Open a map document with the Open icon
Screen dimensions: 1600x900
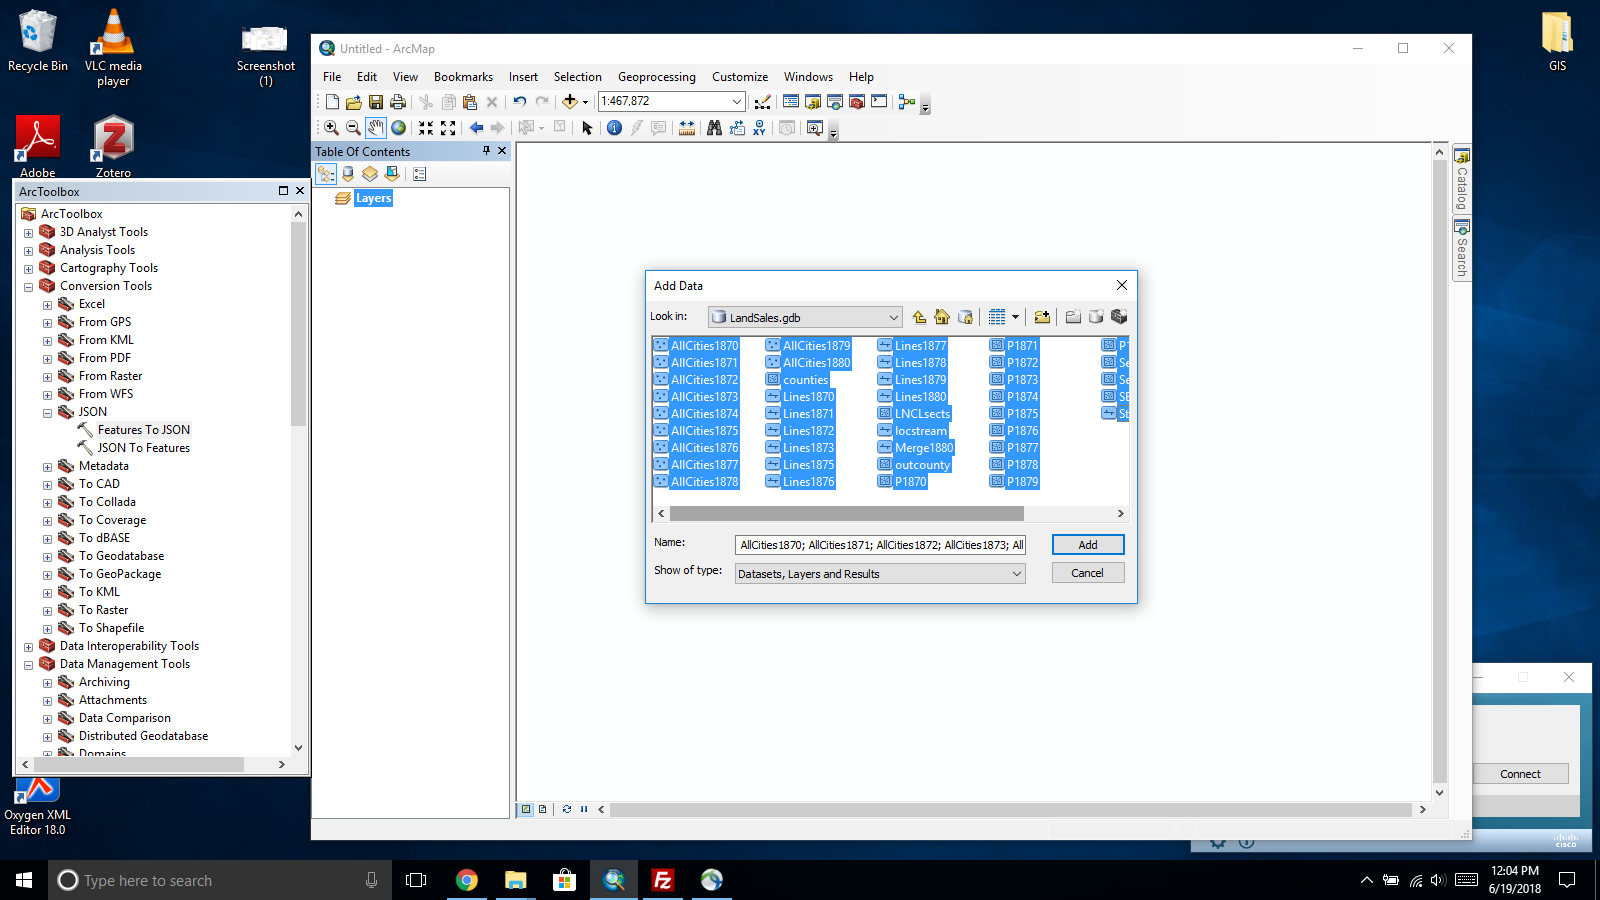pos(354,102)
